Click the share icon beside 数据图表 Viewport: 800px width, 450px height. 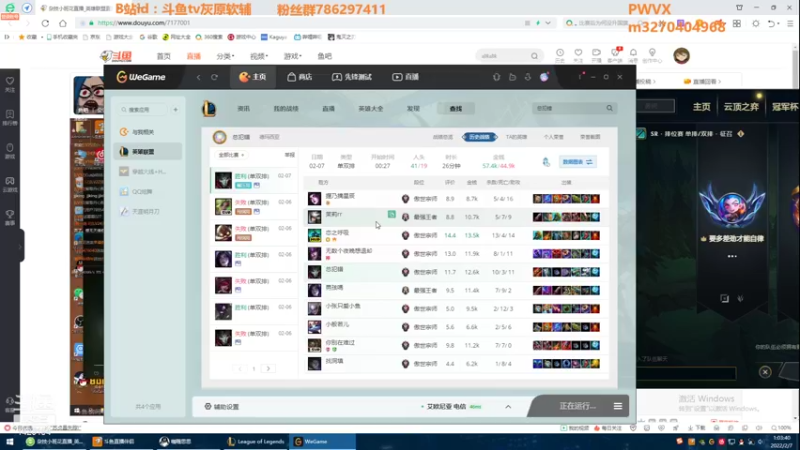546,162
